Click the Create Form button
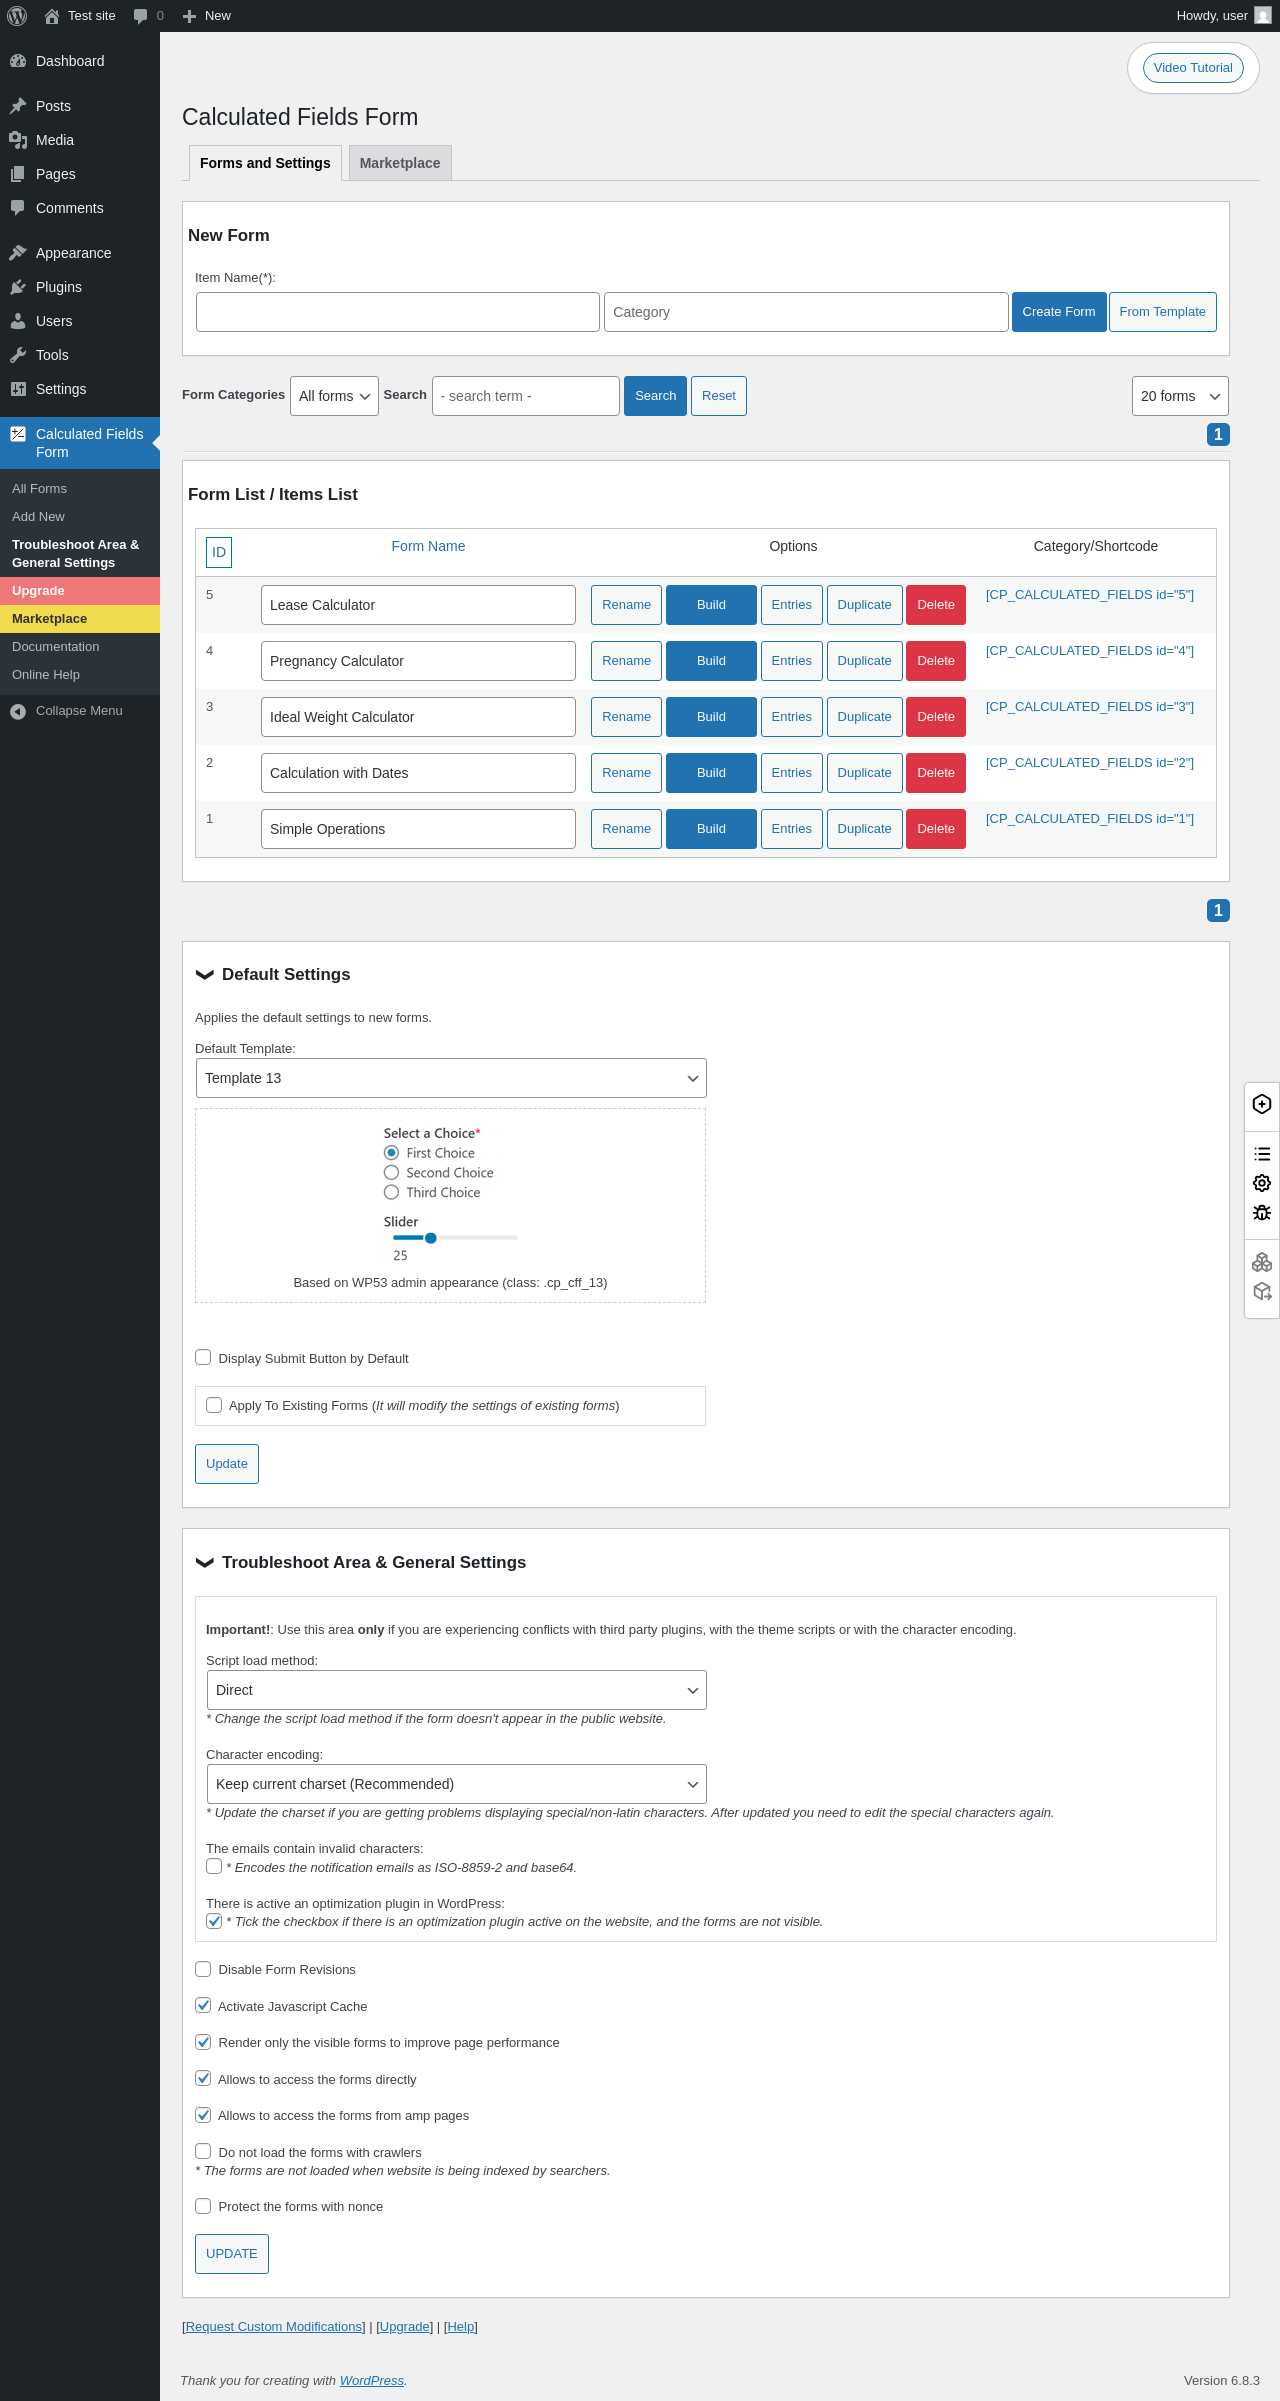1280x2401 pixels. click(1059, 312)
